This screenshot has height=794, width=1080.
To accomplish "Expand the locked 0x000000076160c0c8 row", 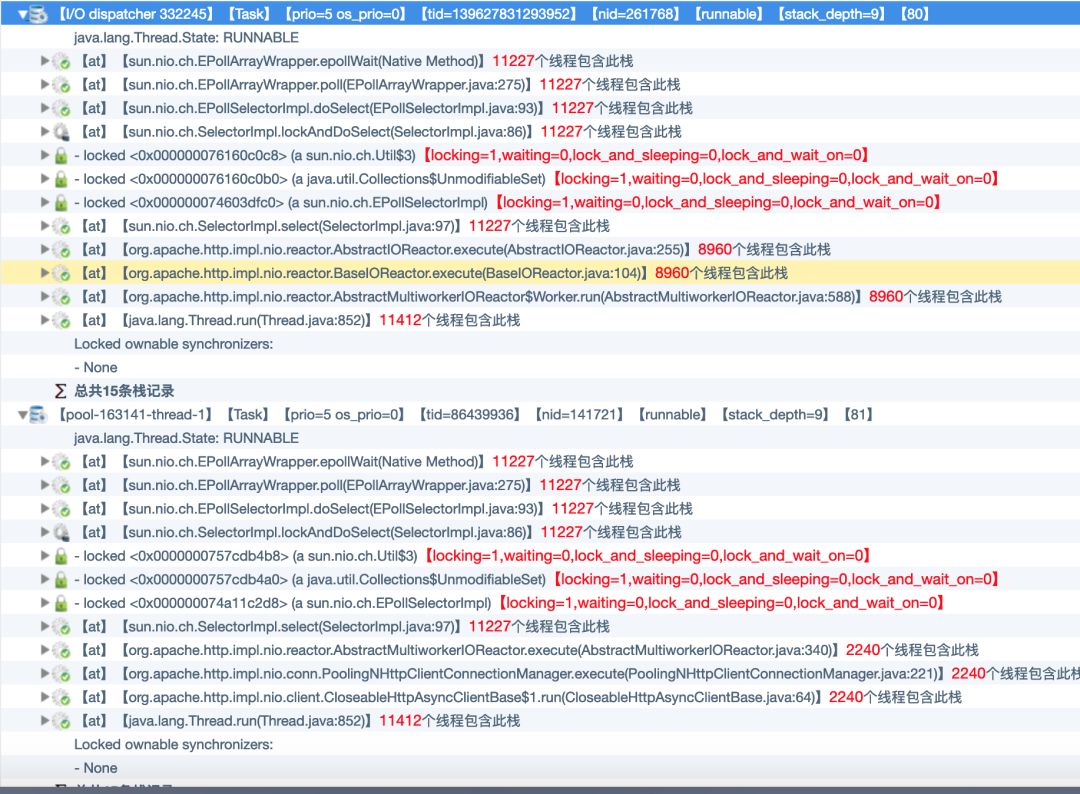I will [x=45, y=155].
